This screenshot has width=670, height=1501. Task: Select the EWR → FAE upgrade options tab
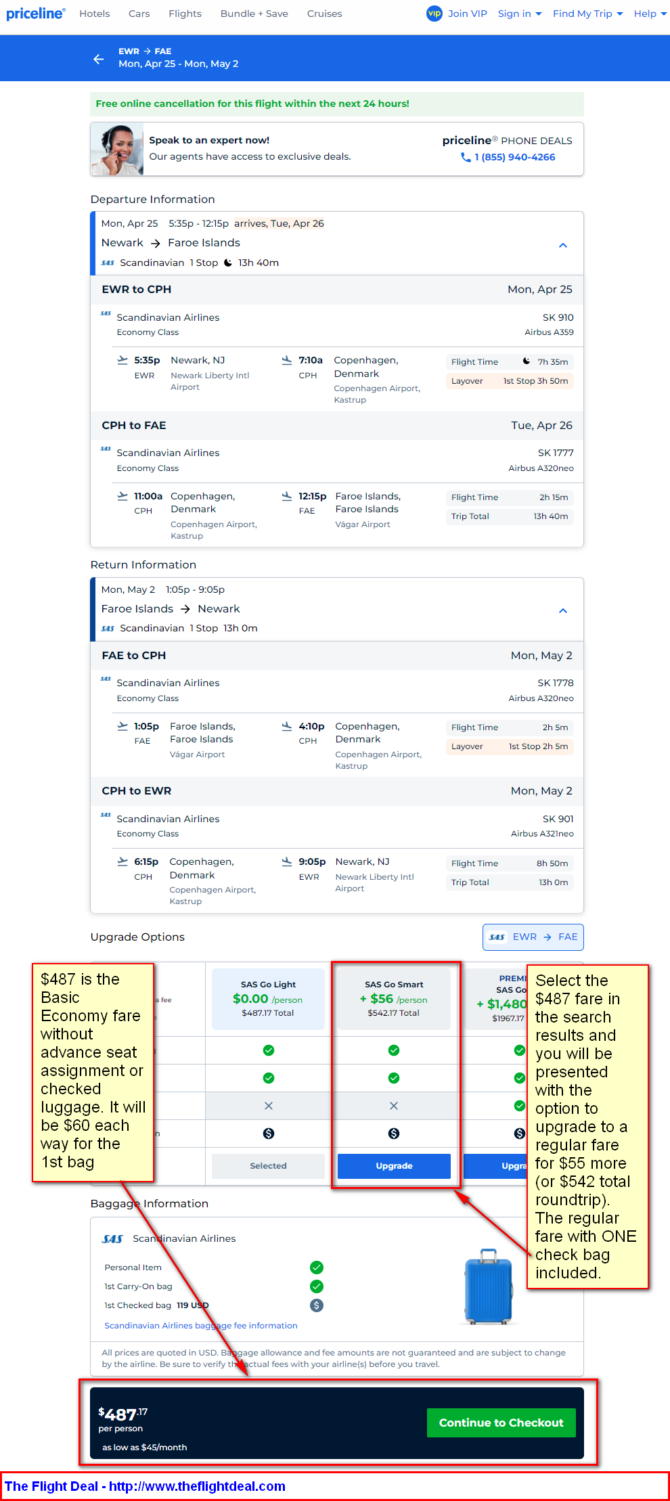tap(533, 937)
